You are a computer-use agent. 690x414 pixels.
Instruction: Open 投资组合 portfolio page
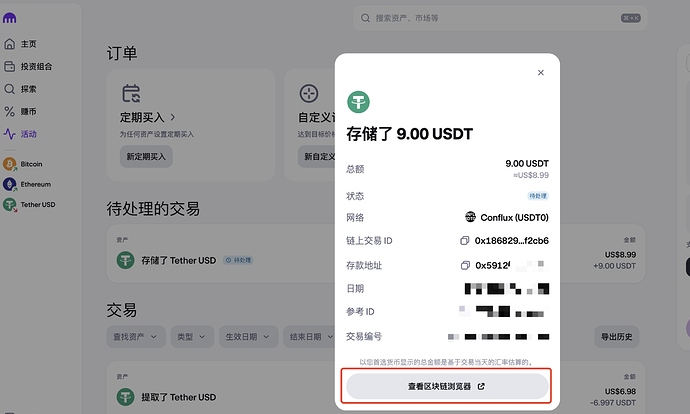34,66
